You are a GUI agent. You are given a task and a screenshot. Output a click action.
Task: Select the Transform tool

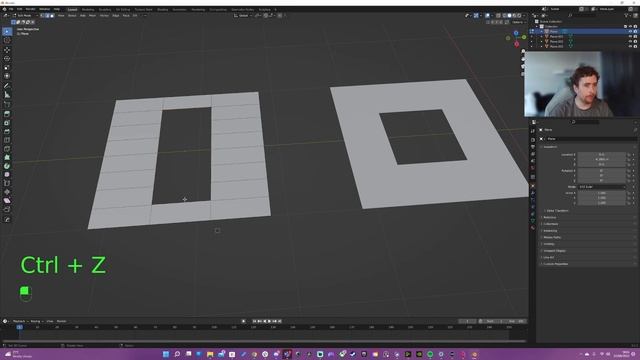(7, 76)
